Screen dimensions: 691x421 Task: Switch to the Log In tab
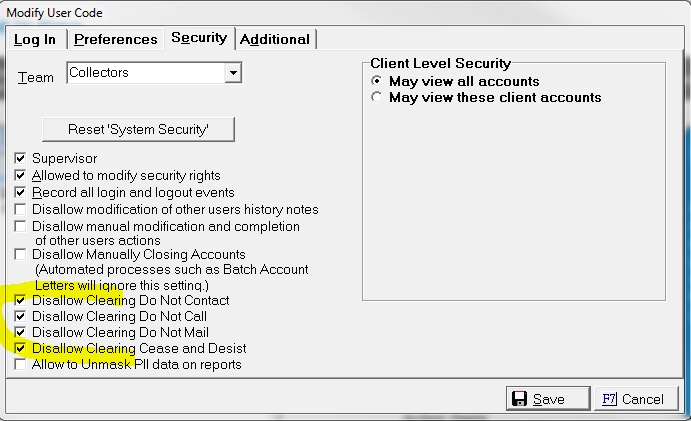35,39
